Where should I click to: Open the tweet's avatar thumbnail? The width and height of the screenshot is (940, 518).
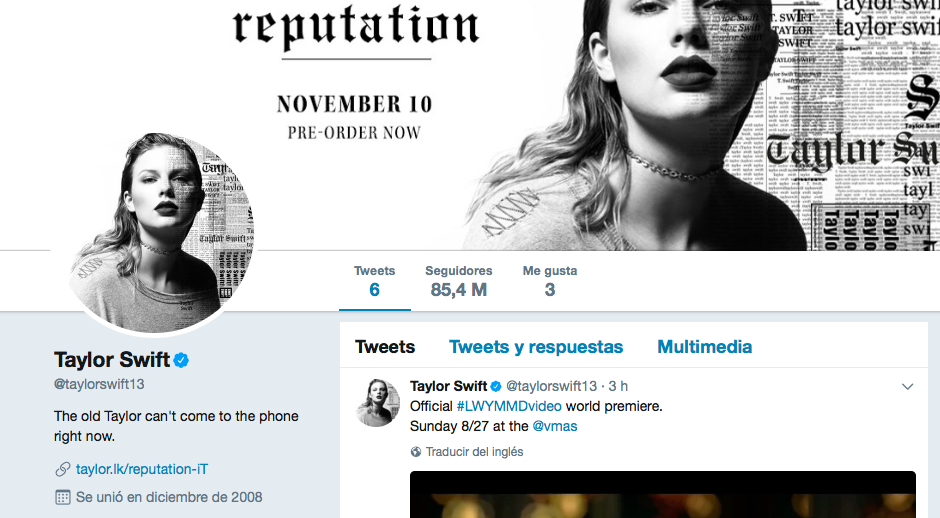[379, 403]
